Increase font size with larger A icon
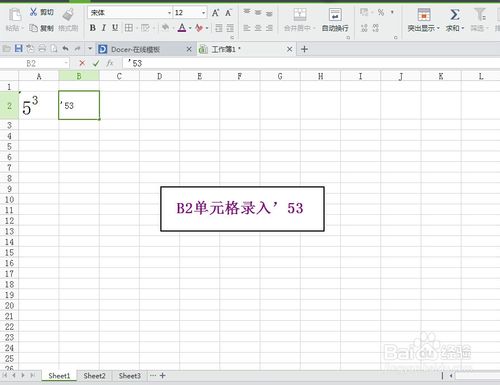Image resolution: width=500 pixels, height=385 pixels. (x=216, y=13)
